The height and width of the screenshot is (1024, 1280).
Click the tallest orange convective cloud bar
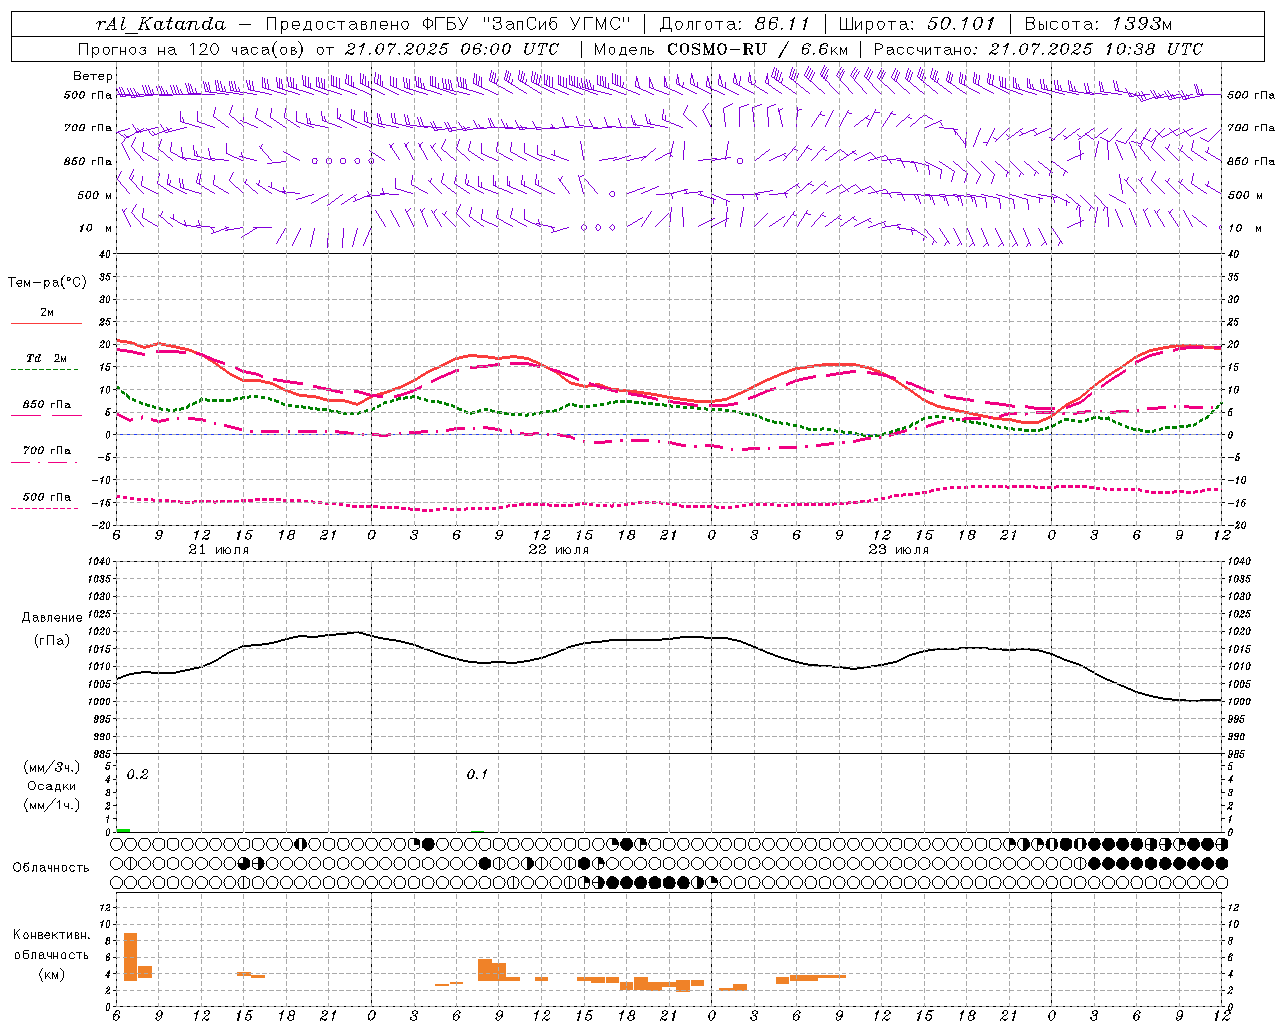tap(130, 956)
